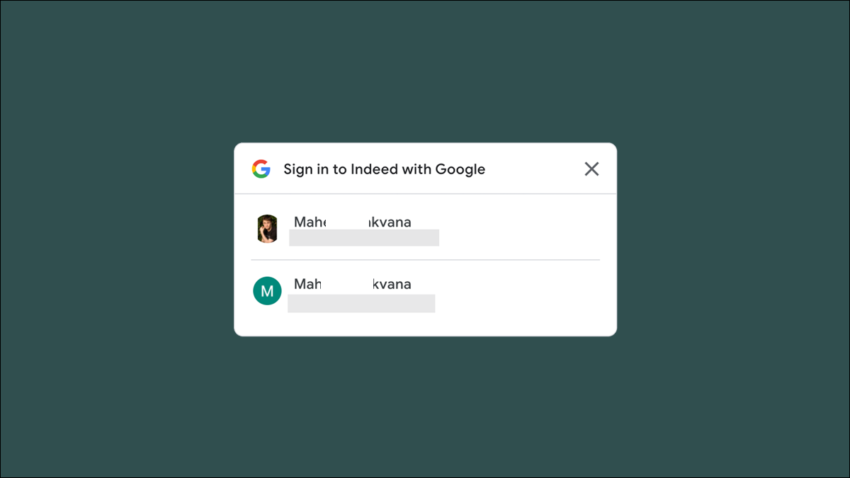Click the dark green backdrop outside the dialog
This screenshot has height=478, width=850.
point(108,238)
